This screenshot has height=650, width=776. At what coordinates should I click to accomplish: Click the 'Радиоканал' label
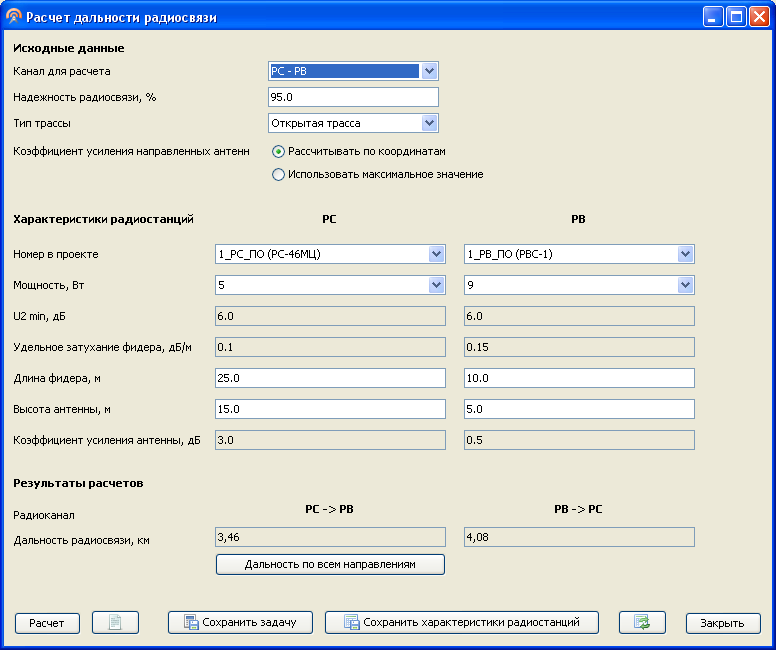coord(44,515)
